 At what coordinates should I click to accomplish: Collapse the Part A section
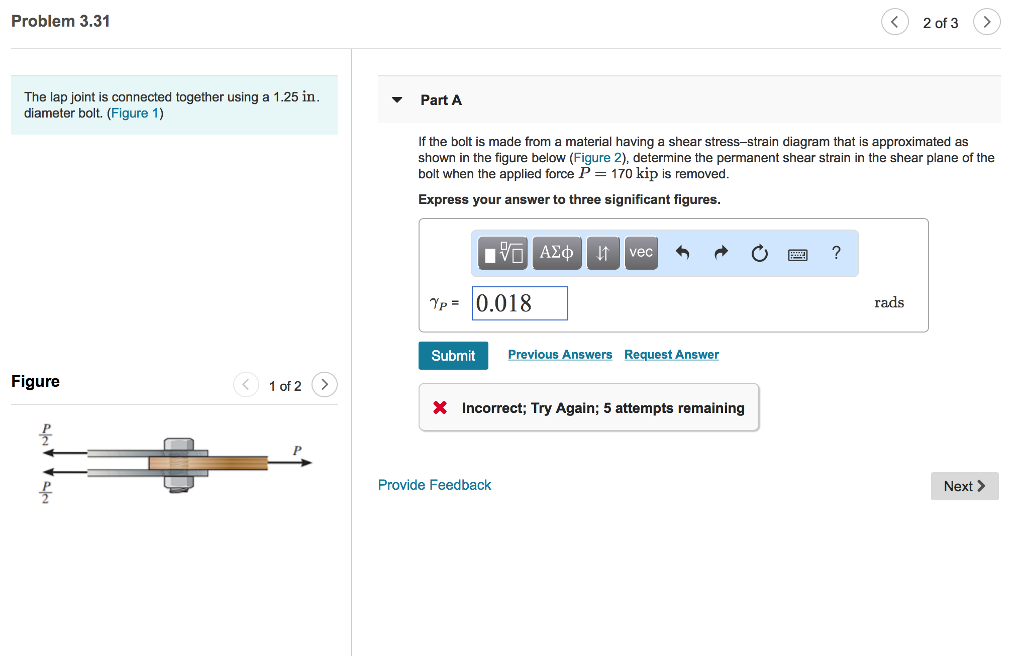[x=397, y=100]
